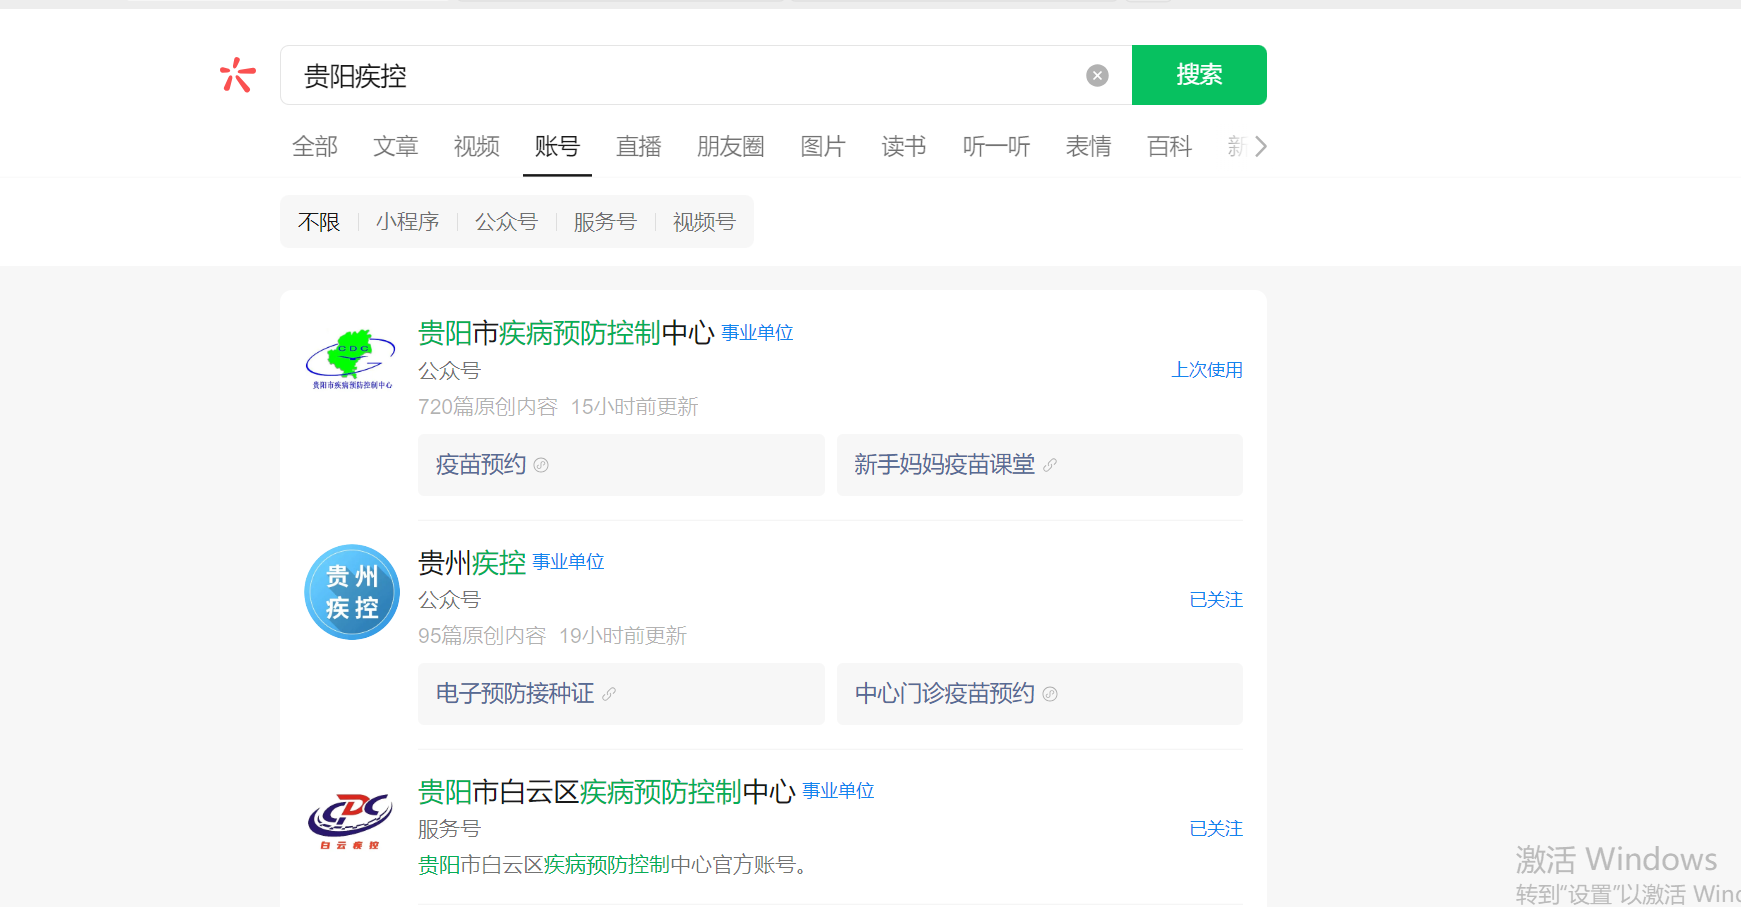Switch to the 全部 tab

[x=315, y=147]
